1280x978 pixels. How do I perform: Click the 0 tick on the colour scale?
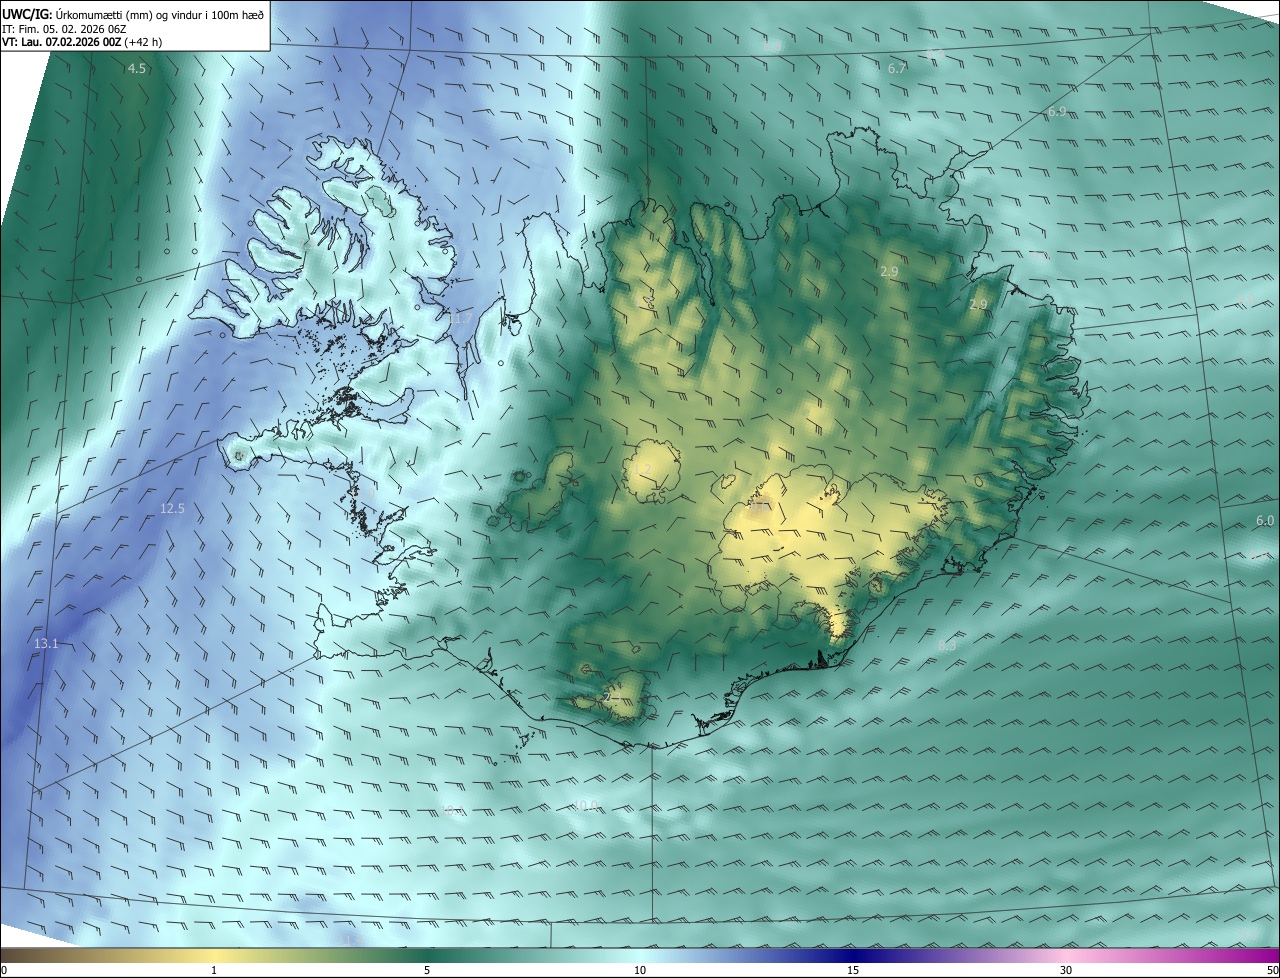coord(4,970)
